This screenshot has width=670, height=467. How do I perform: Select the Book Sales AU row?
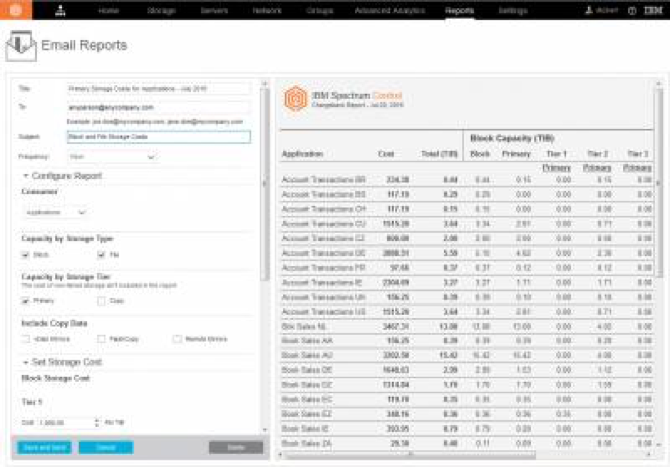click(467, 355)
